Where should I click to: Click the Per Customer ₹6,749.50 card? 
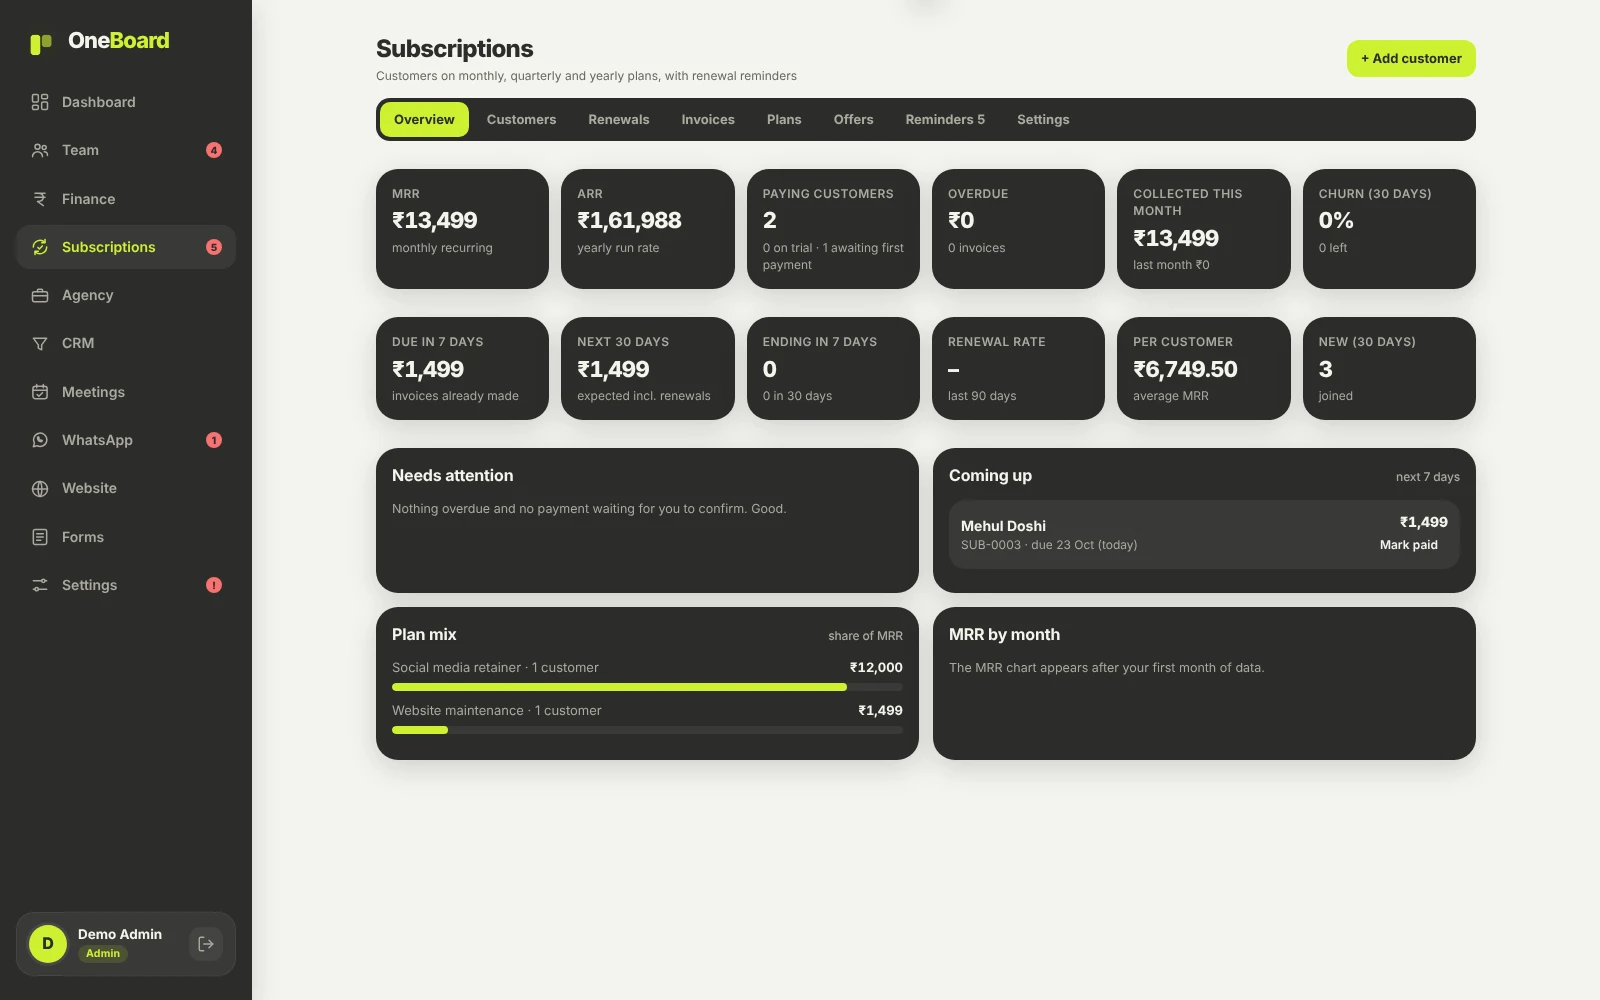click(1204, 368)
